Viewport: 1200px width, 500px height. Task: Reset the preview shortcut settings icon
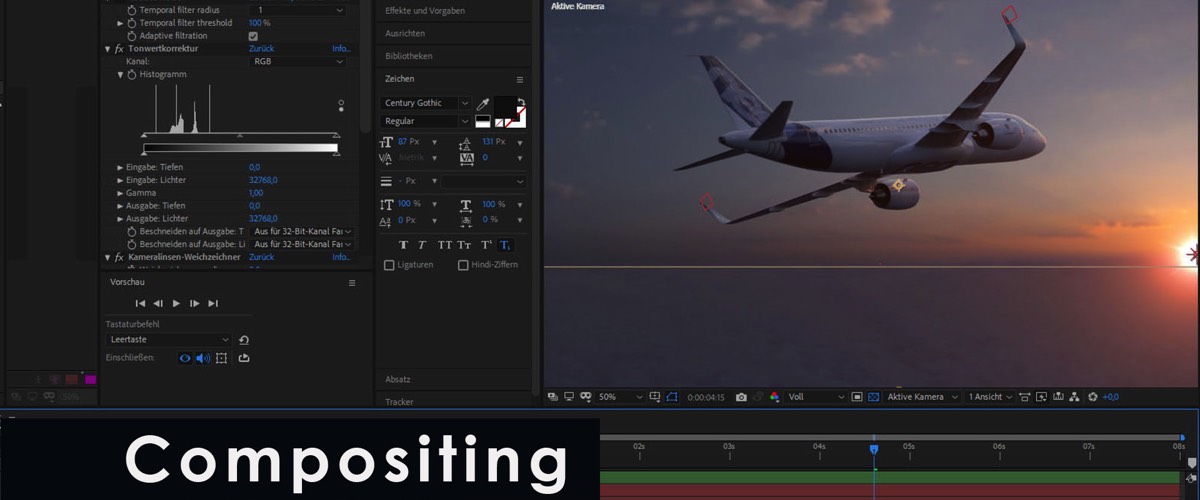[x=244, y=340]
